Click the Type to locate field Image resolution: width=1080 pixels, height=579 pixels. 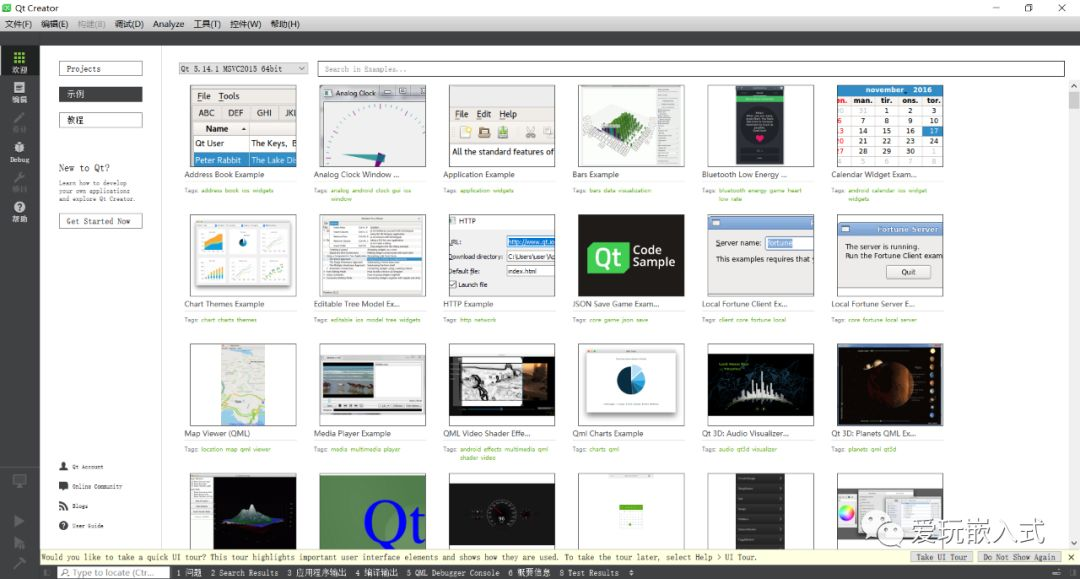tap(113, 572)
